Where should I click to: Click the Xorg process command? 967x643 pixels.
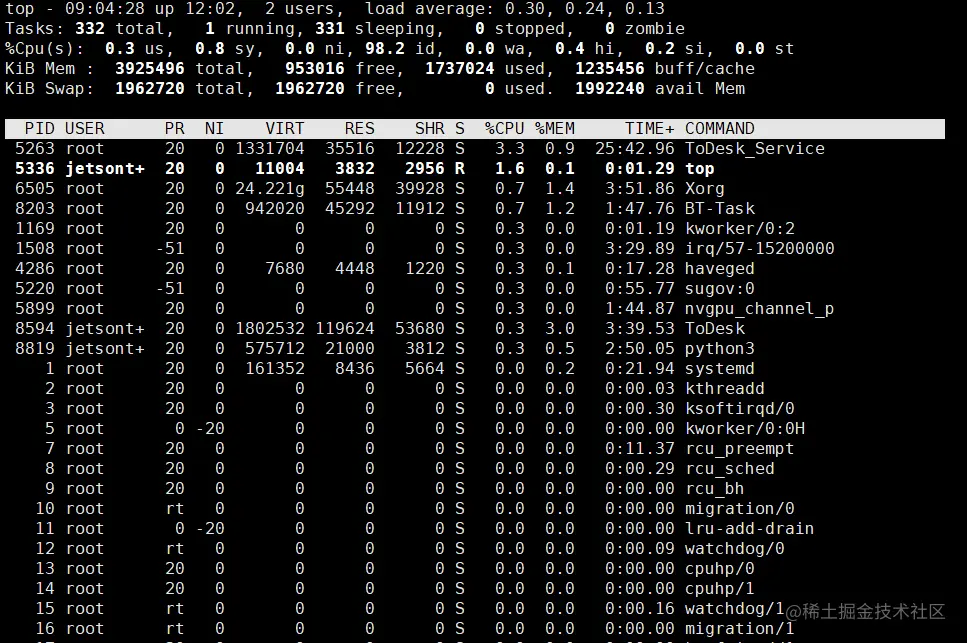[705, 189]
